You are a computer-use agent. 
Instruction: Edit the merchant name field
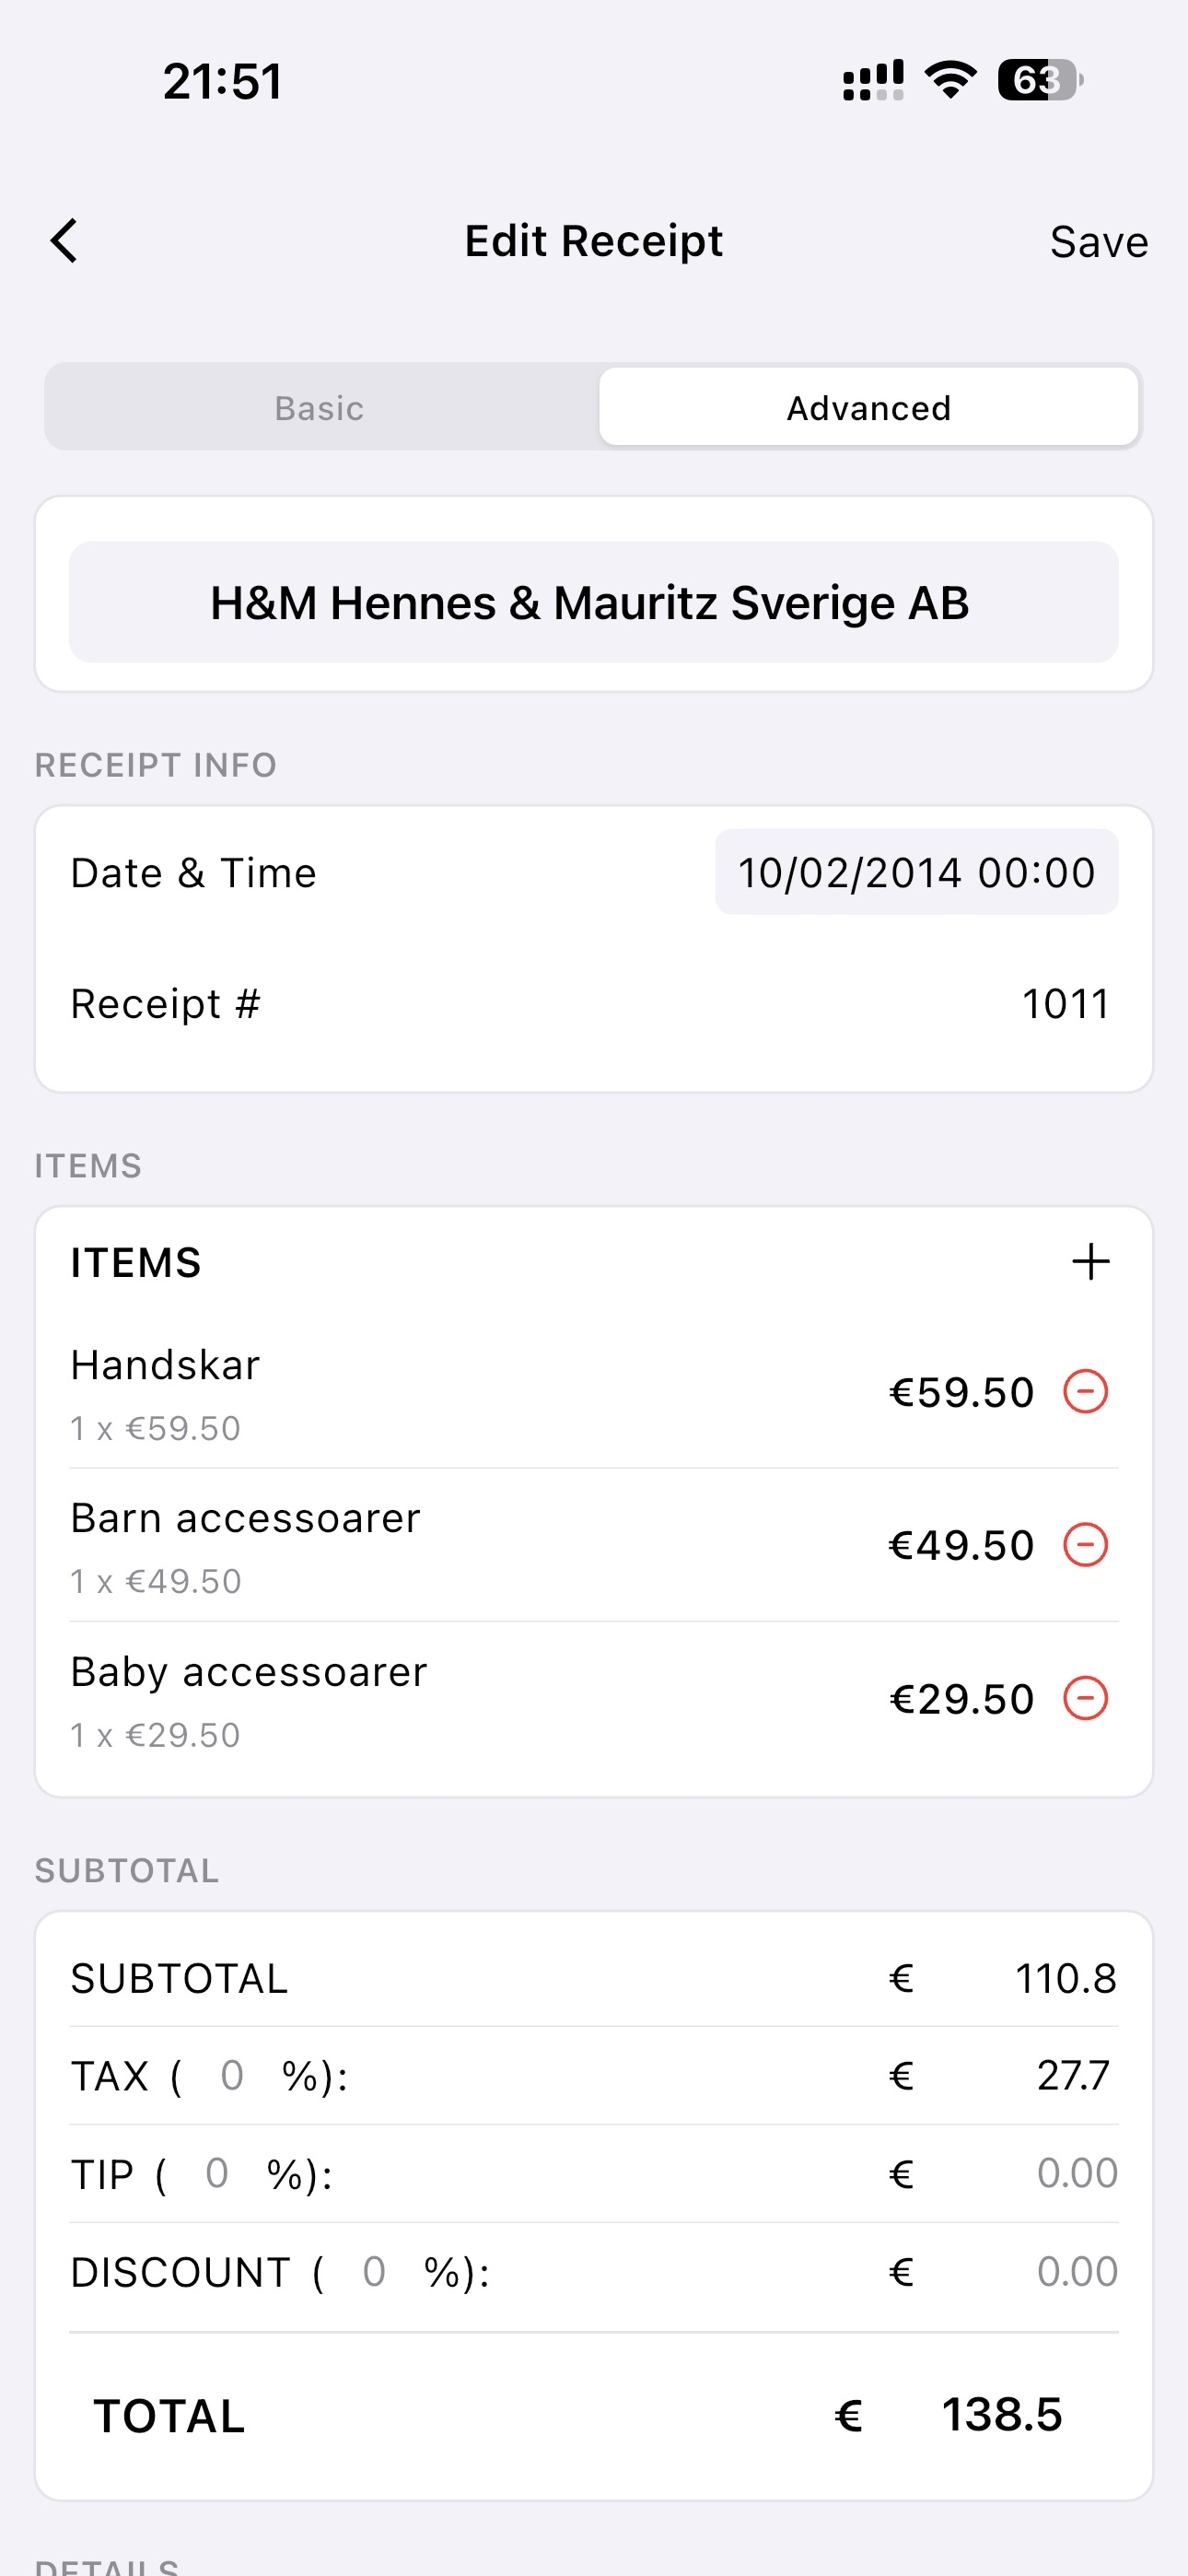pos(593,602)
